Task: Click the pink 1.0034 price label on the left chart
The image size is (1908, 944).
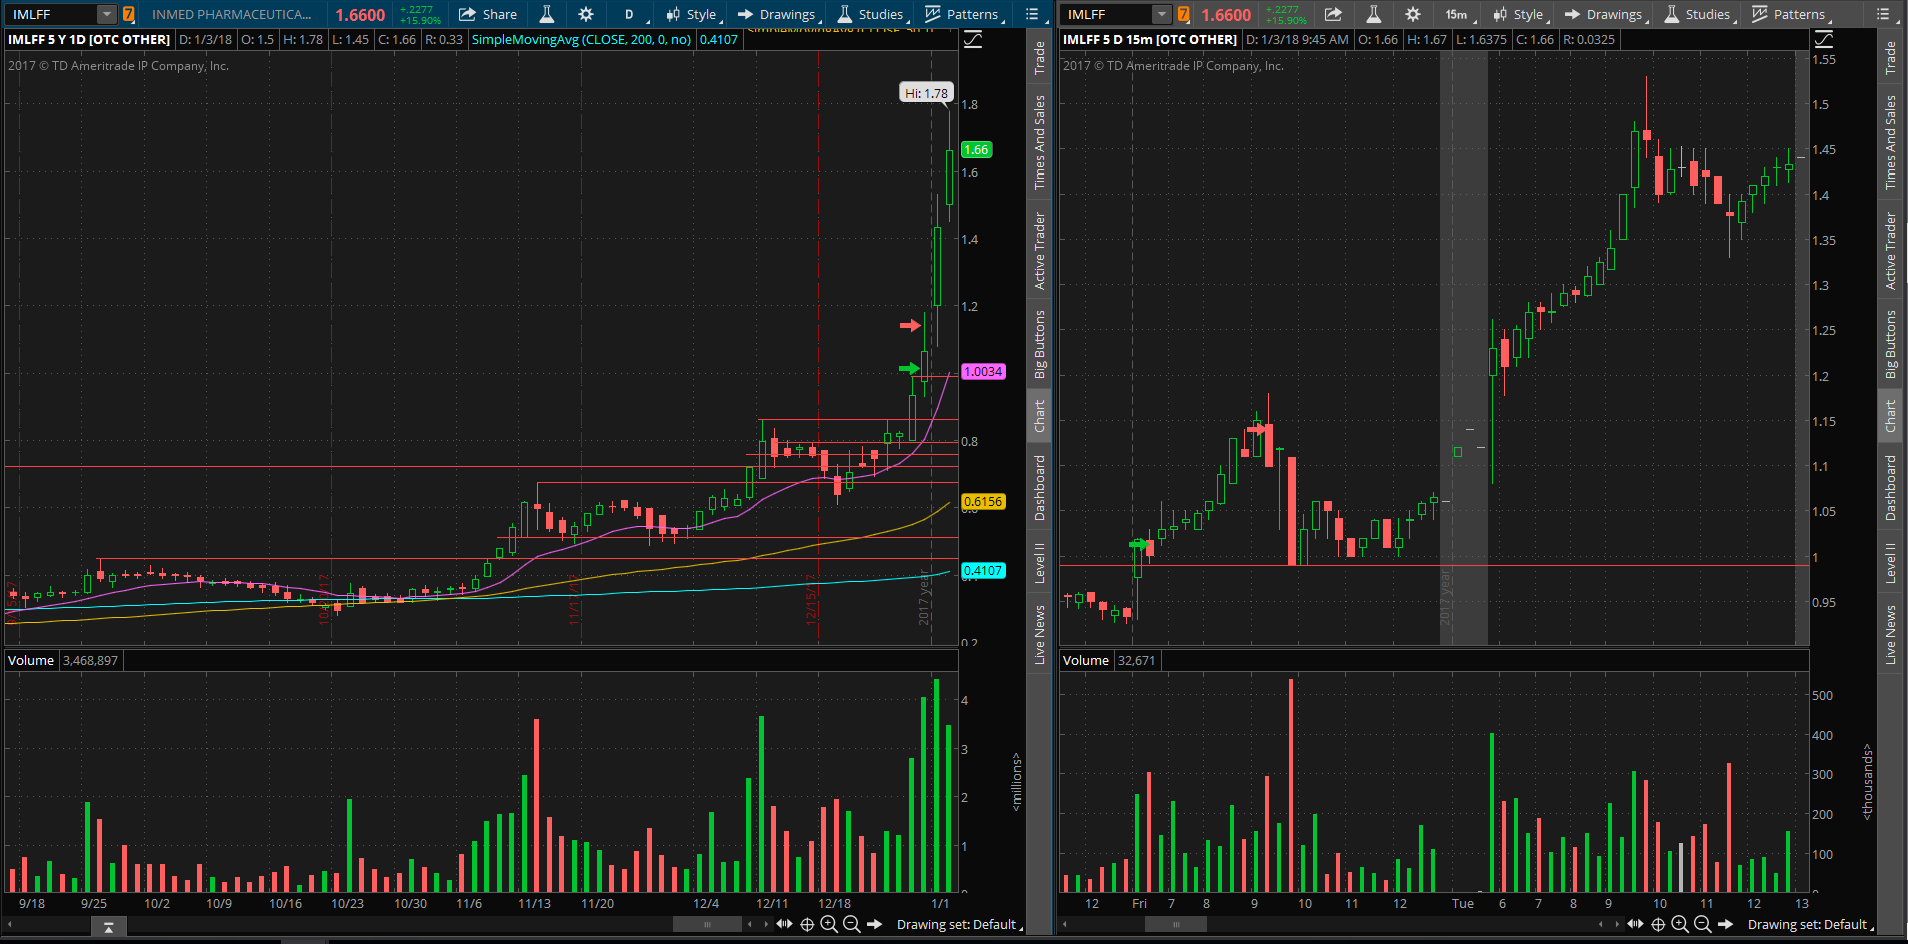Action: [x=982, y=371]
